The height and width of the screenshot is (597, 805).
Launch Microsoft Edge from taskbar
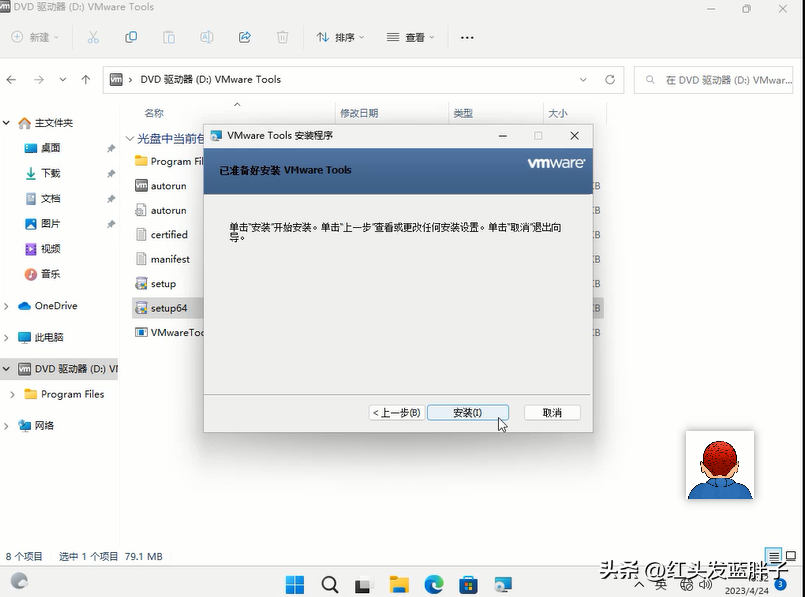[x=434, y=584]
